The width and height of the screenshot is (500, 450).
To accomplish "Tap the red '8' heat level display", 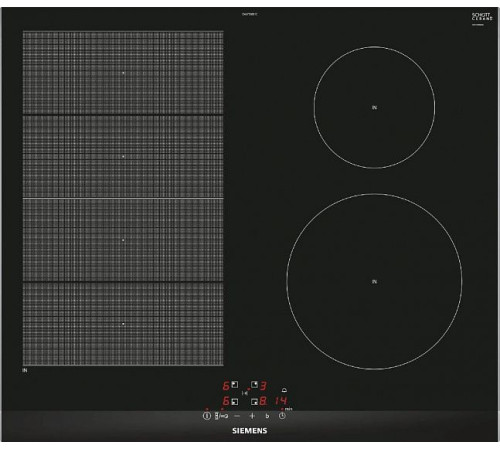I will (x=263, y=401).
